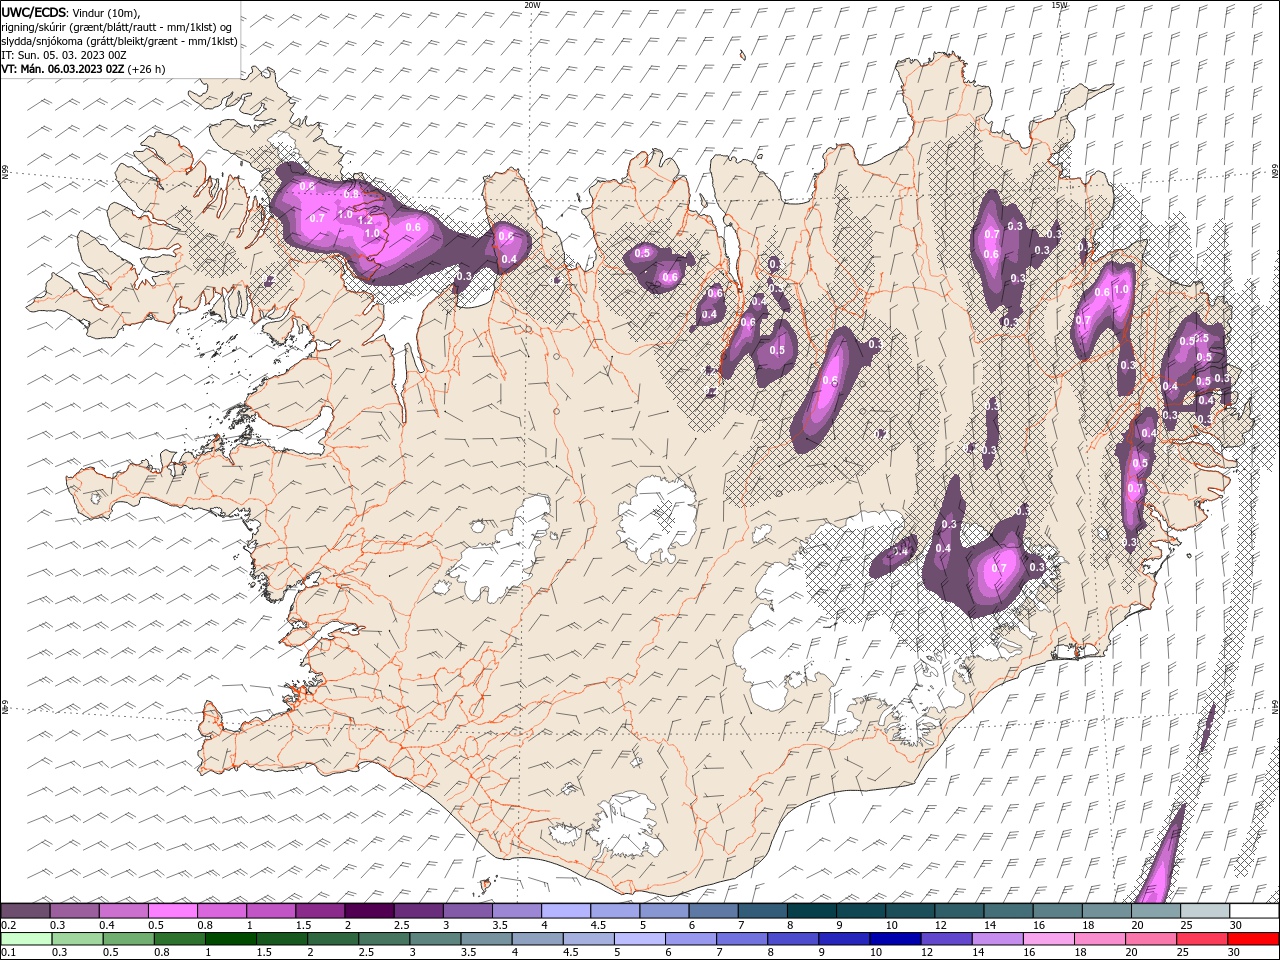Click the '0.1' label under bottom legend row
This screenshot has height=960, width=1280.
click(8, 953)
